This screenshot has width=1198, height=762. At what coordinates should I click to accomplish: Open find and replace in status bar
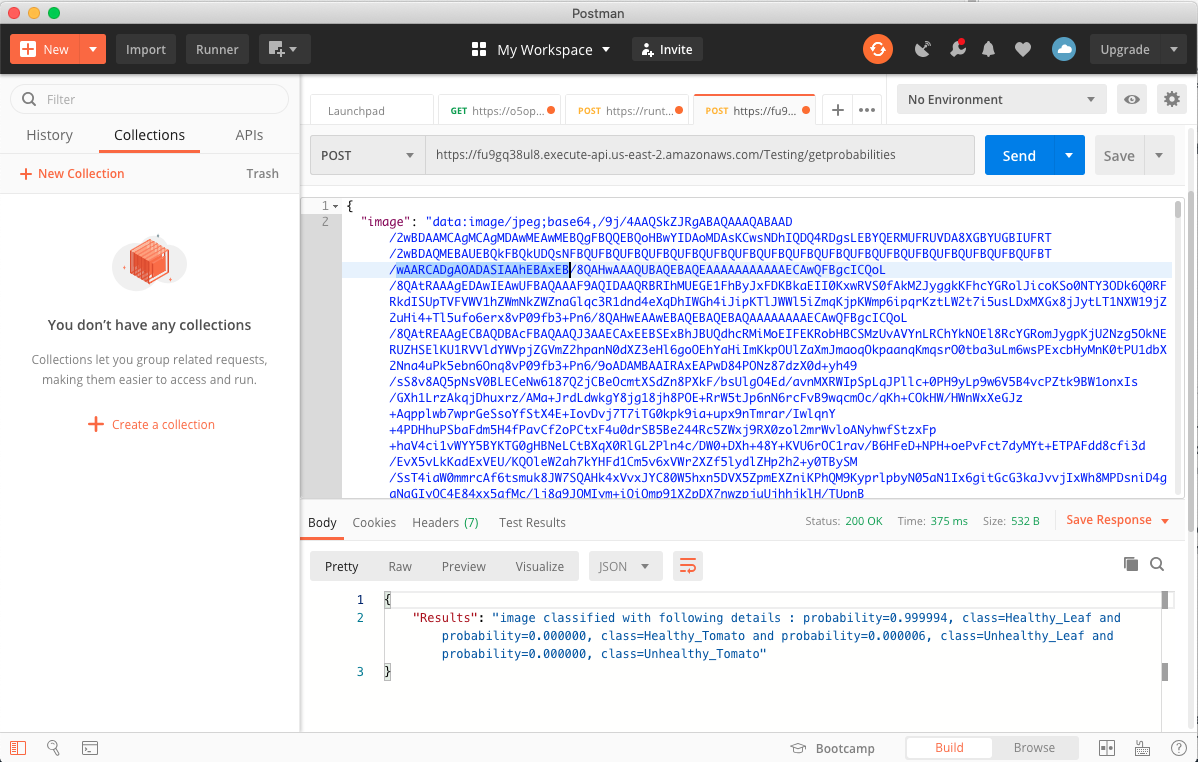[53, 747]
